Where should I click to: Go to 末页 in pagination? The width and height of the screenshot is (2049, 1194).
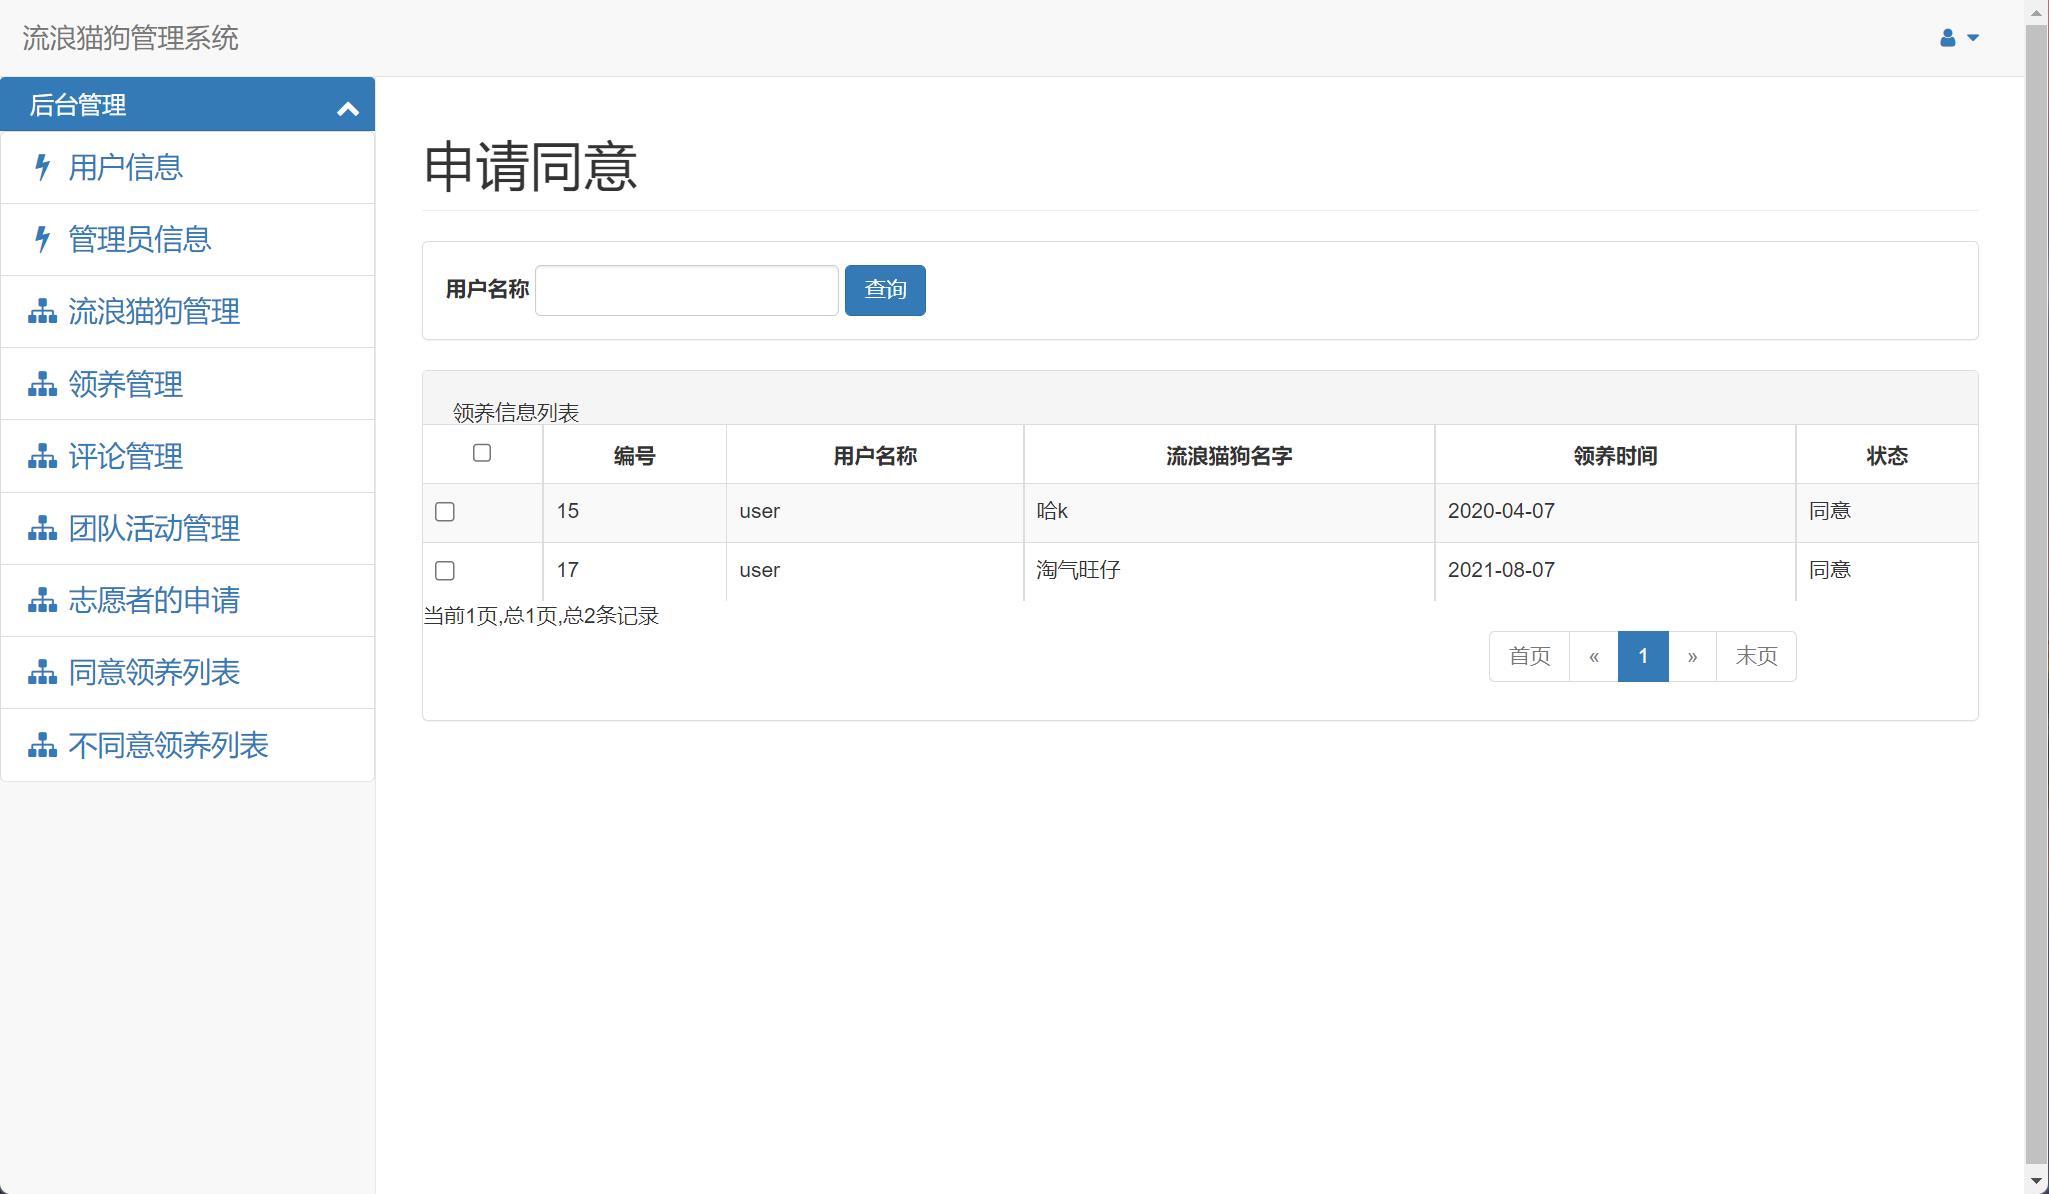point(1756,656)
